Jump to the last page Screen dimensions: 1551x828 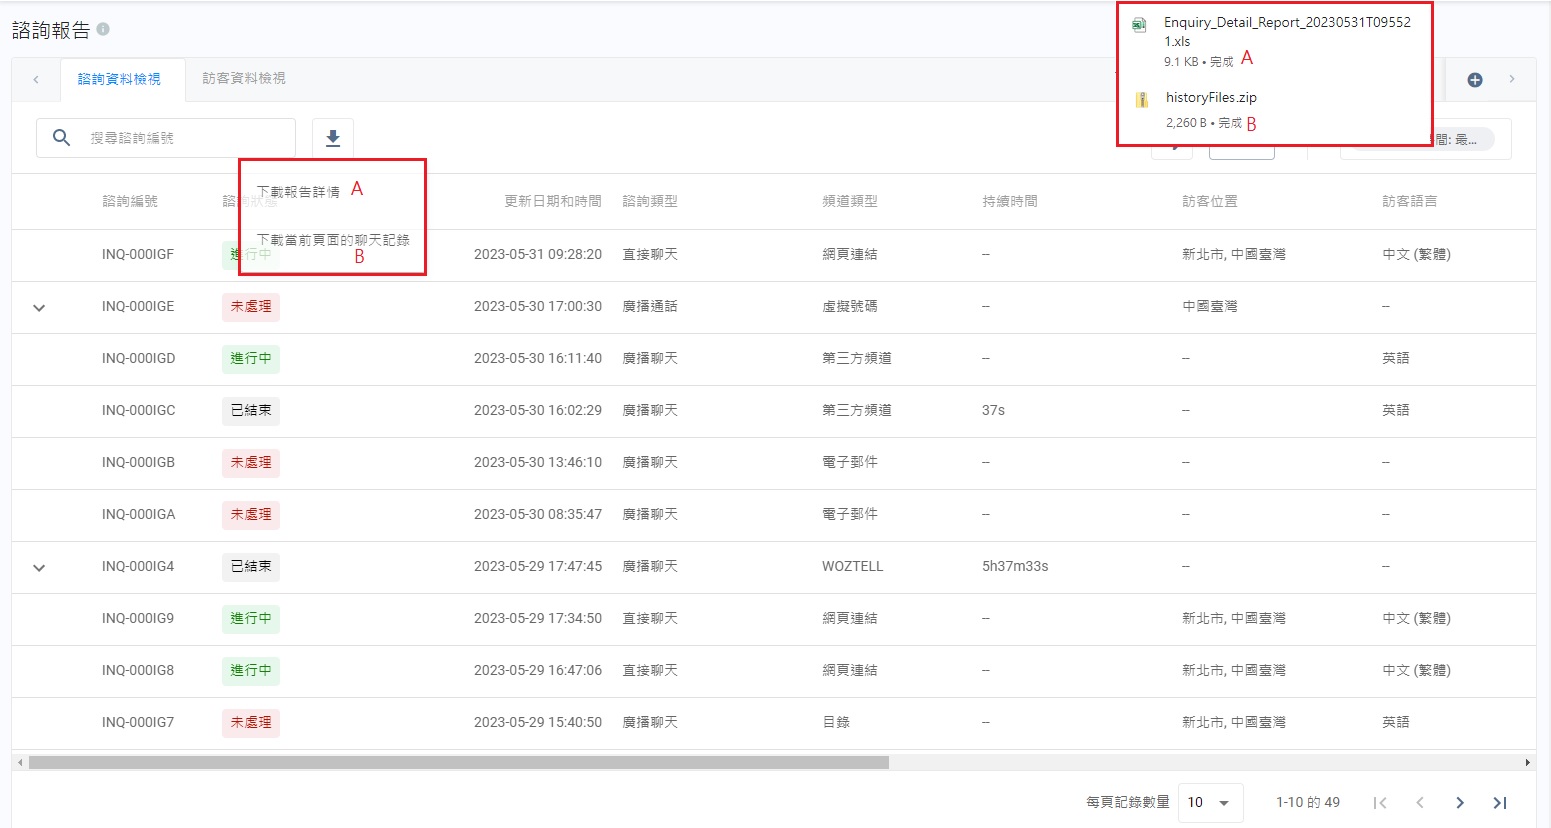[1500, 802]
